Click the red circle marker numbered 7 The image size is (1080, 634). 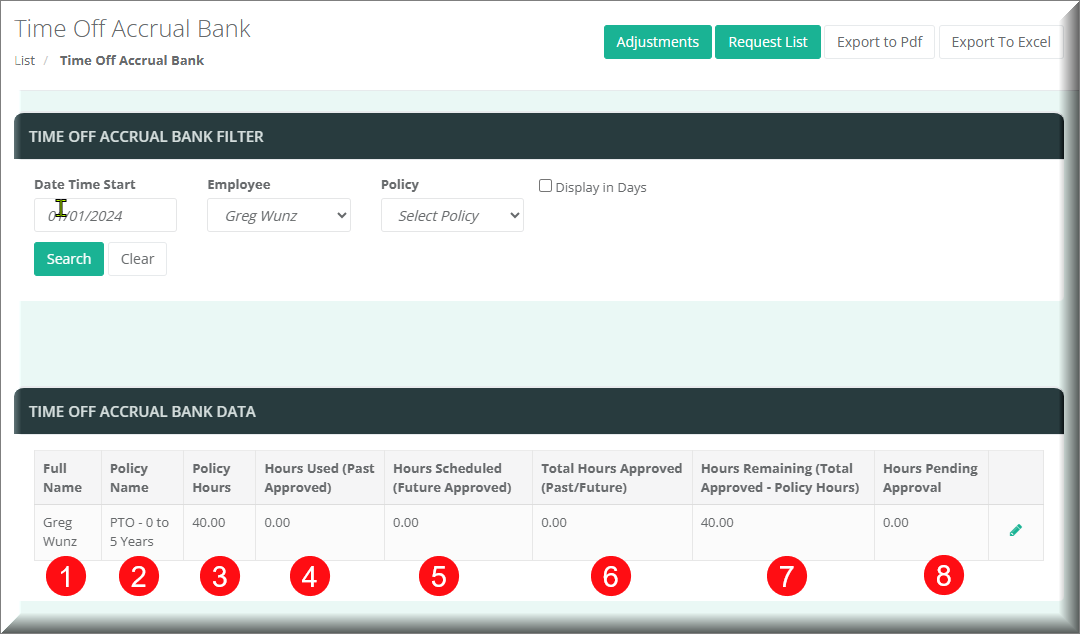pos(786,575)
